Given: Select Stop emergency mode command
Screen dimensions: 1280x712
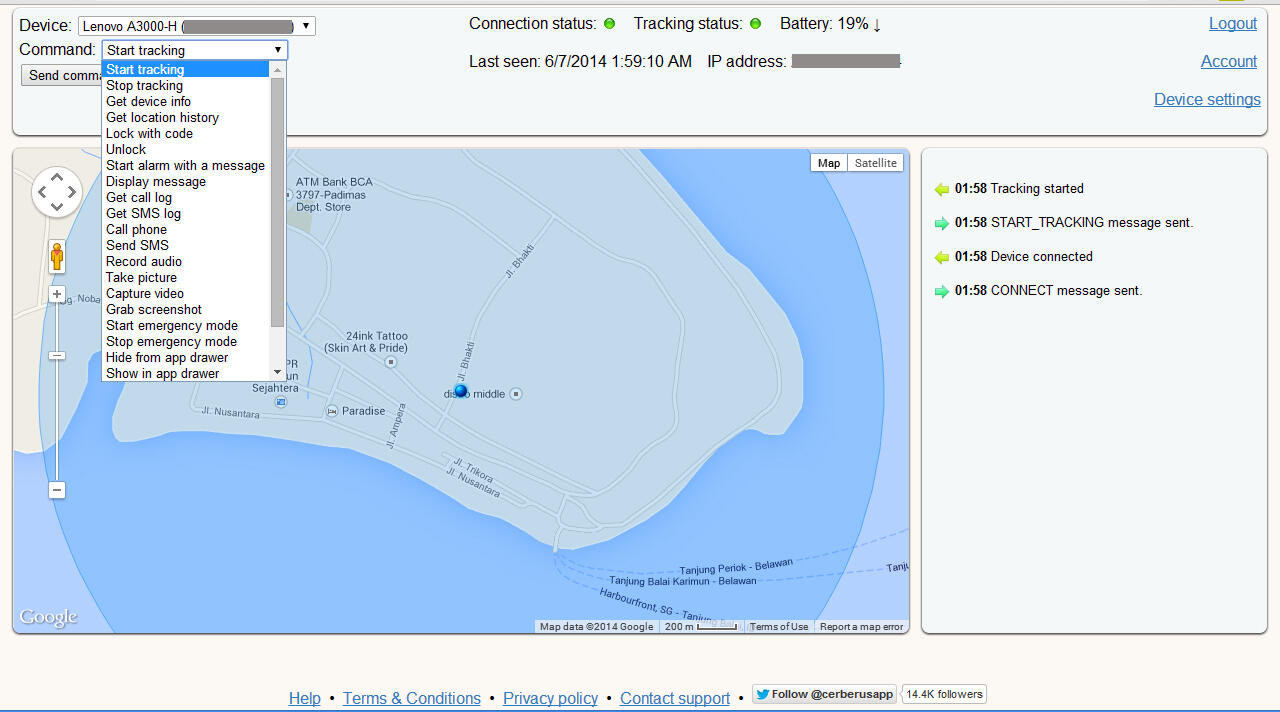Looking at the screenshot, I should [x=186, y=341].
